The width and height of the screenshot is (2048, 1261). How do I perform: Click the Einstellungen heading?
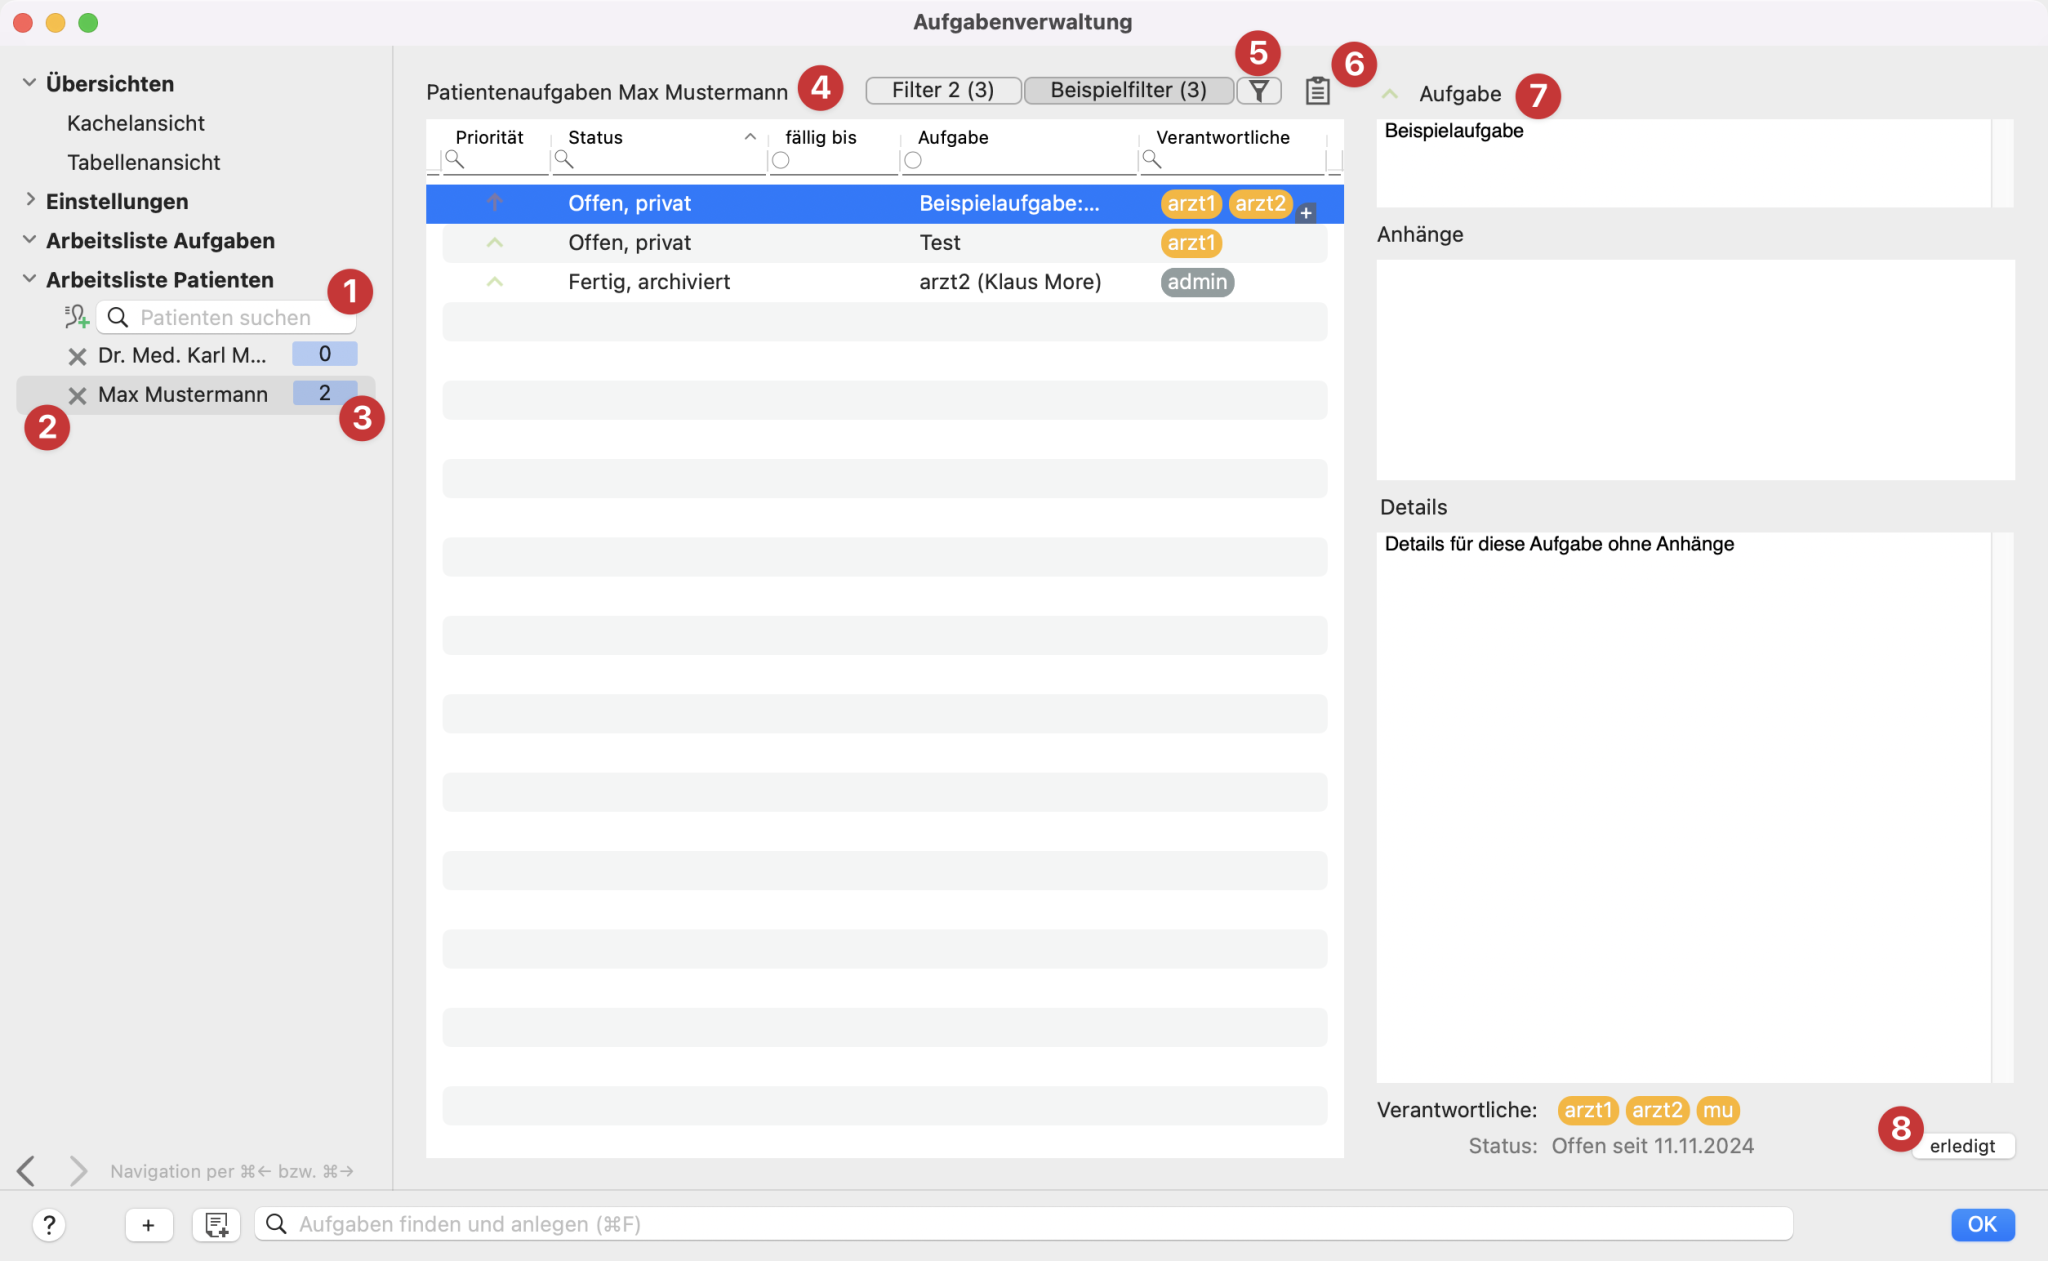click(x=117, y=201)
